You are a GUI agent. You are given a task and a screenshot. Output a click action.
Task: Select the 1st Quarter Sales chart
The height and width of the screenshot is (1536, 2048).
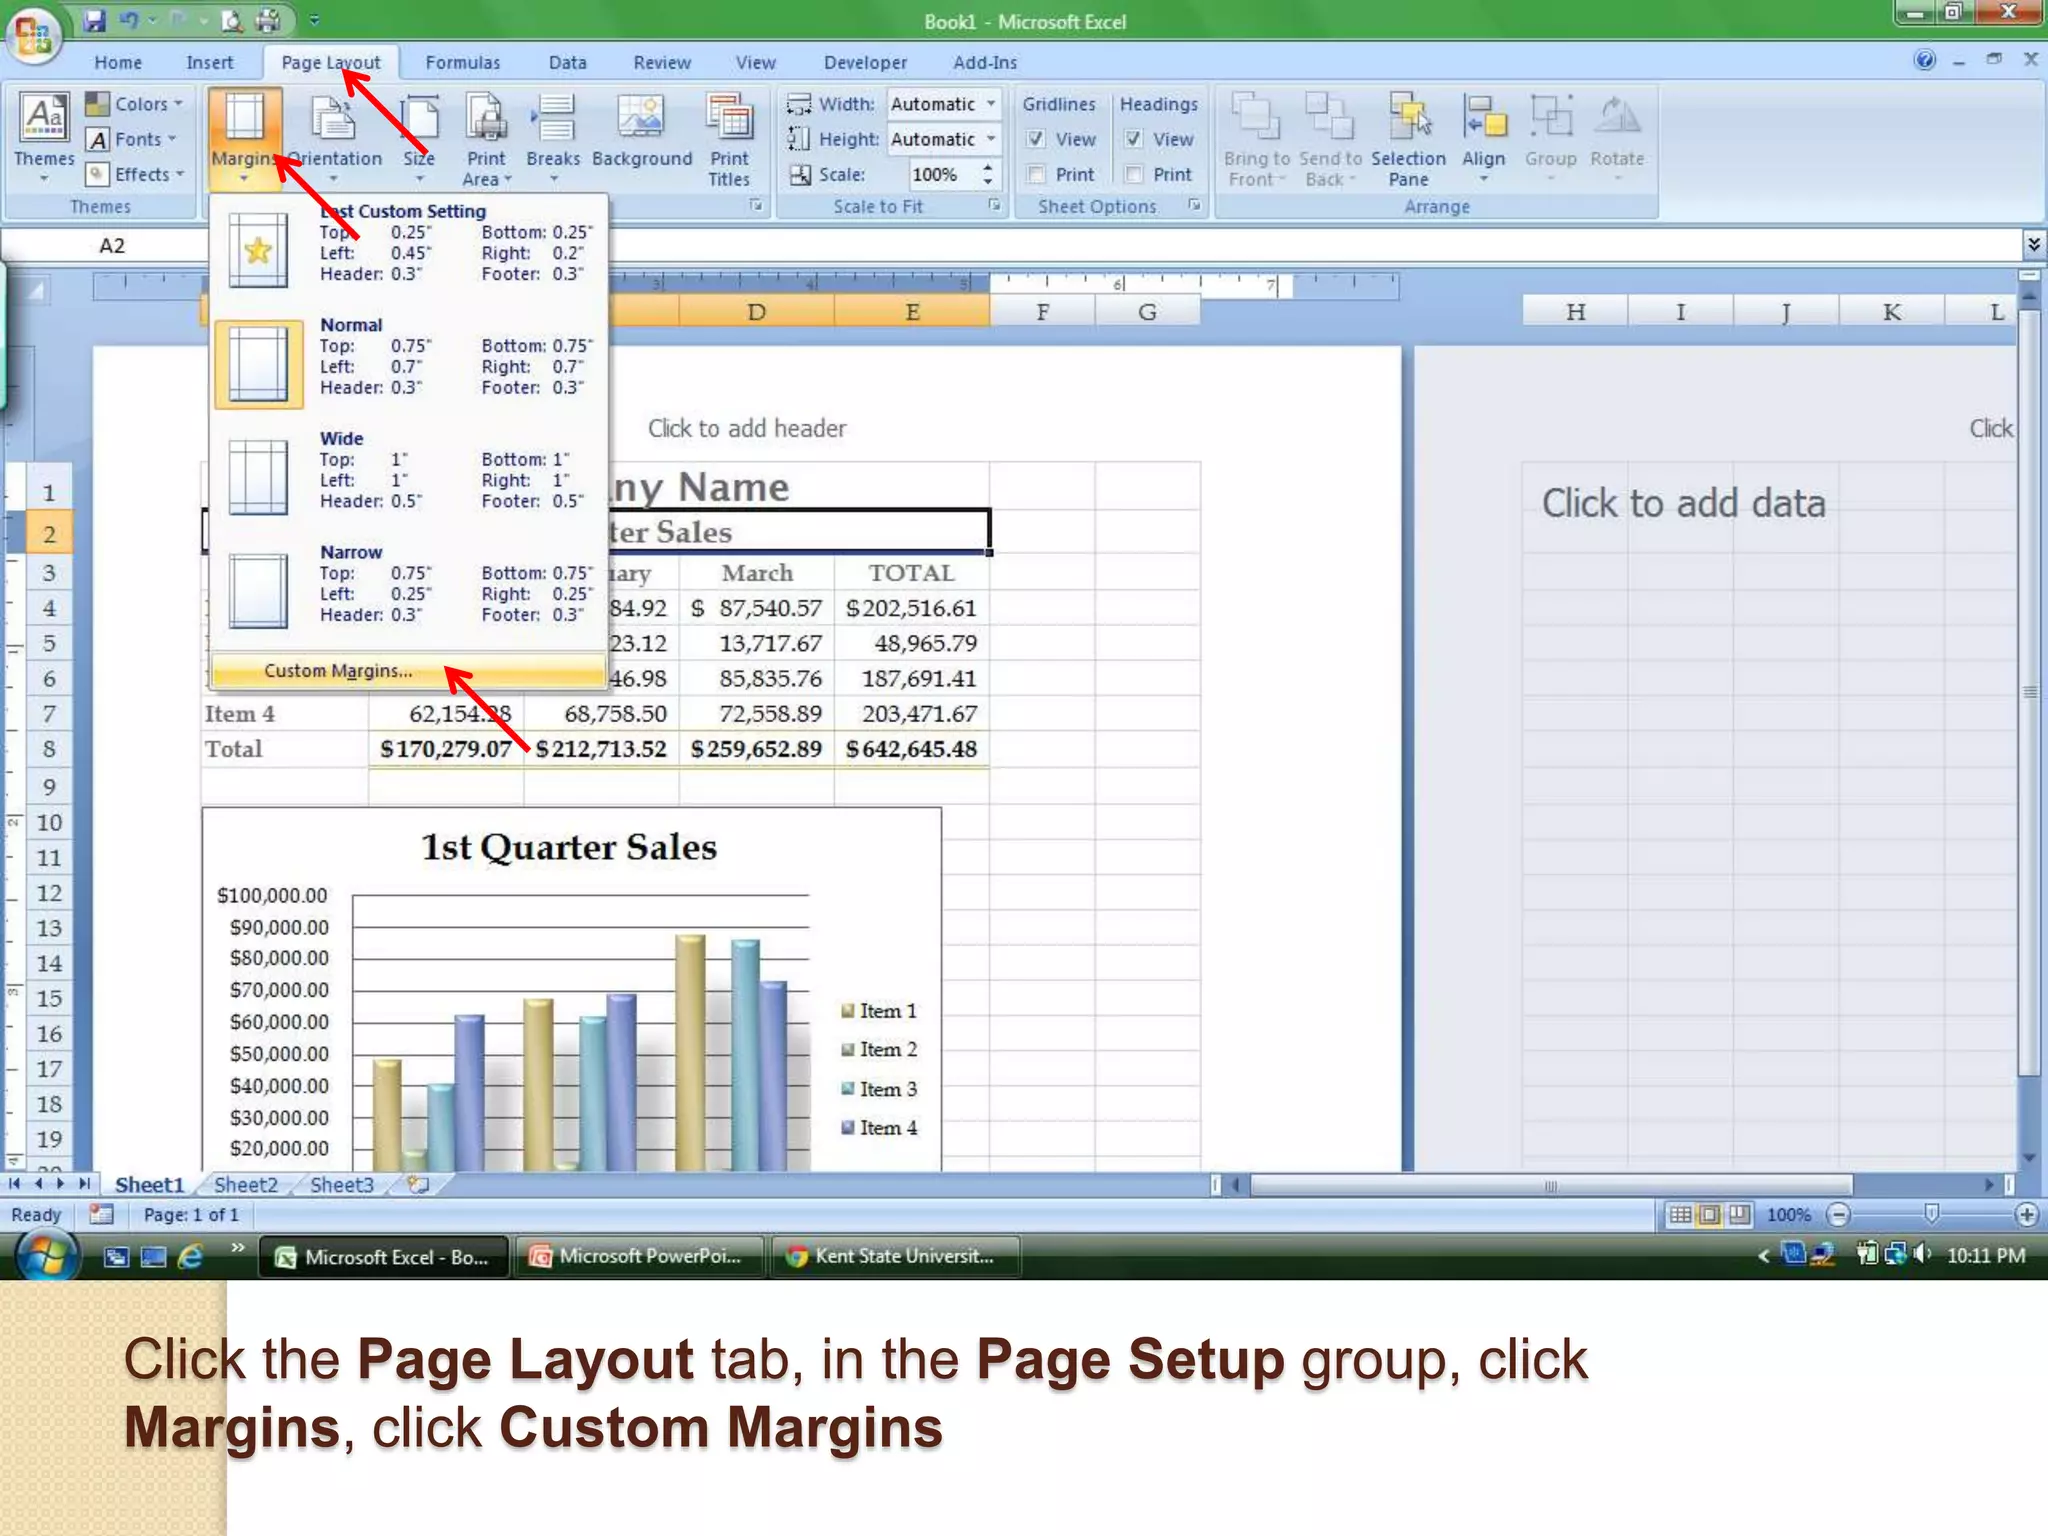click(x=571, y=988)
